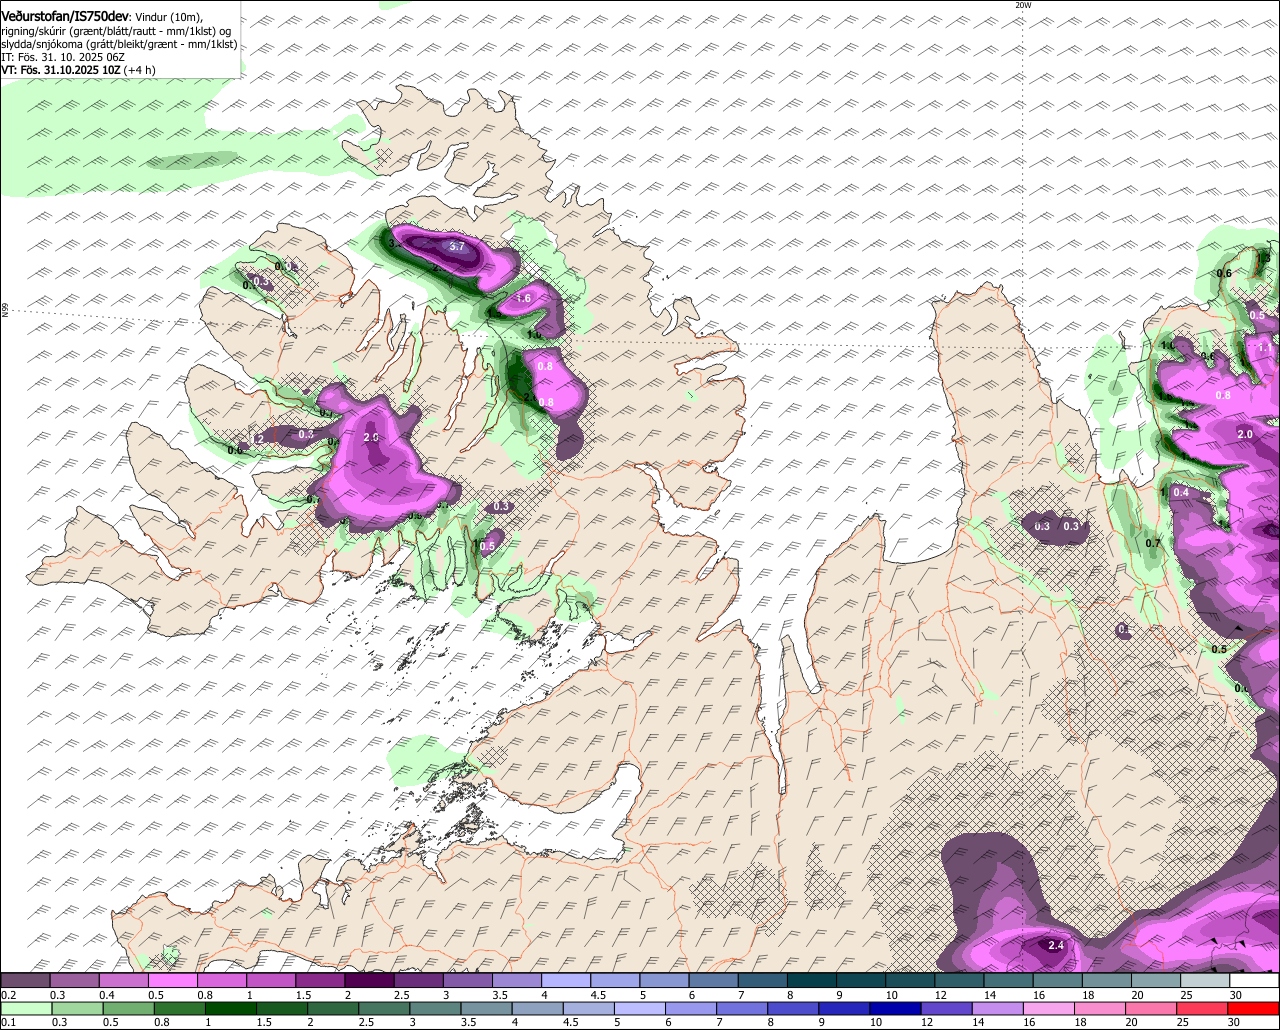Click the IT initial time line 06Z

[62, 57]
